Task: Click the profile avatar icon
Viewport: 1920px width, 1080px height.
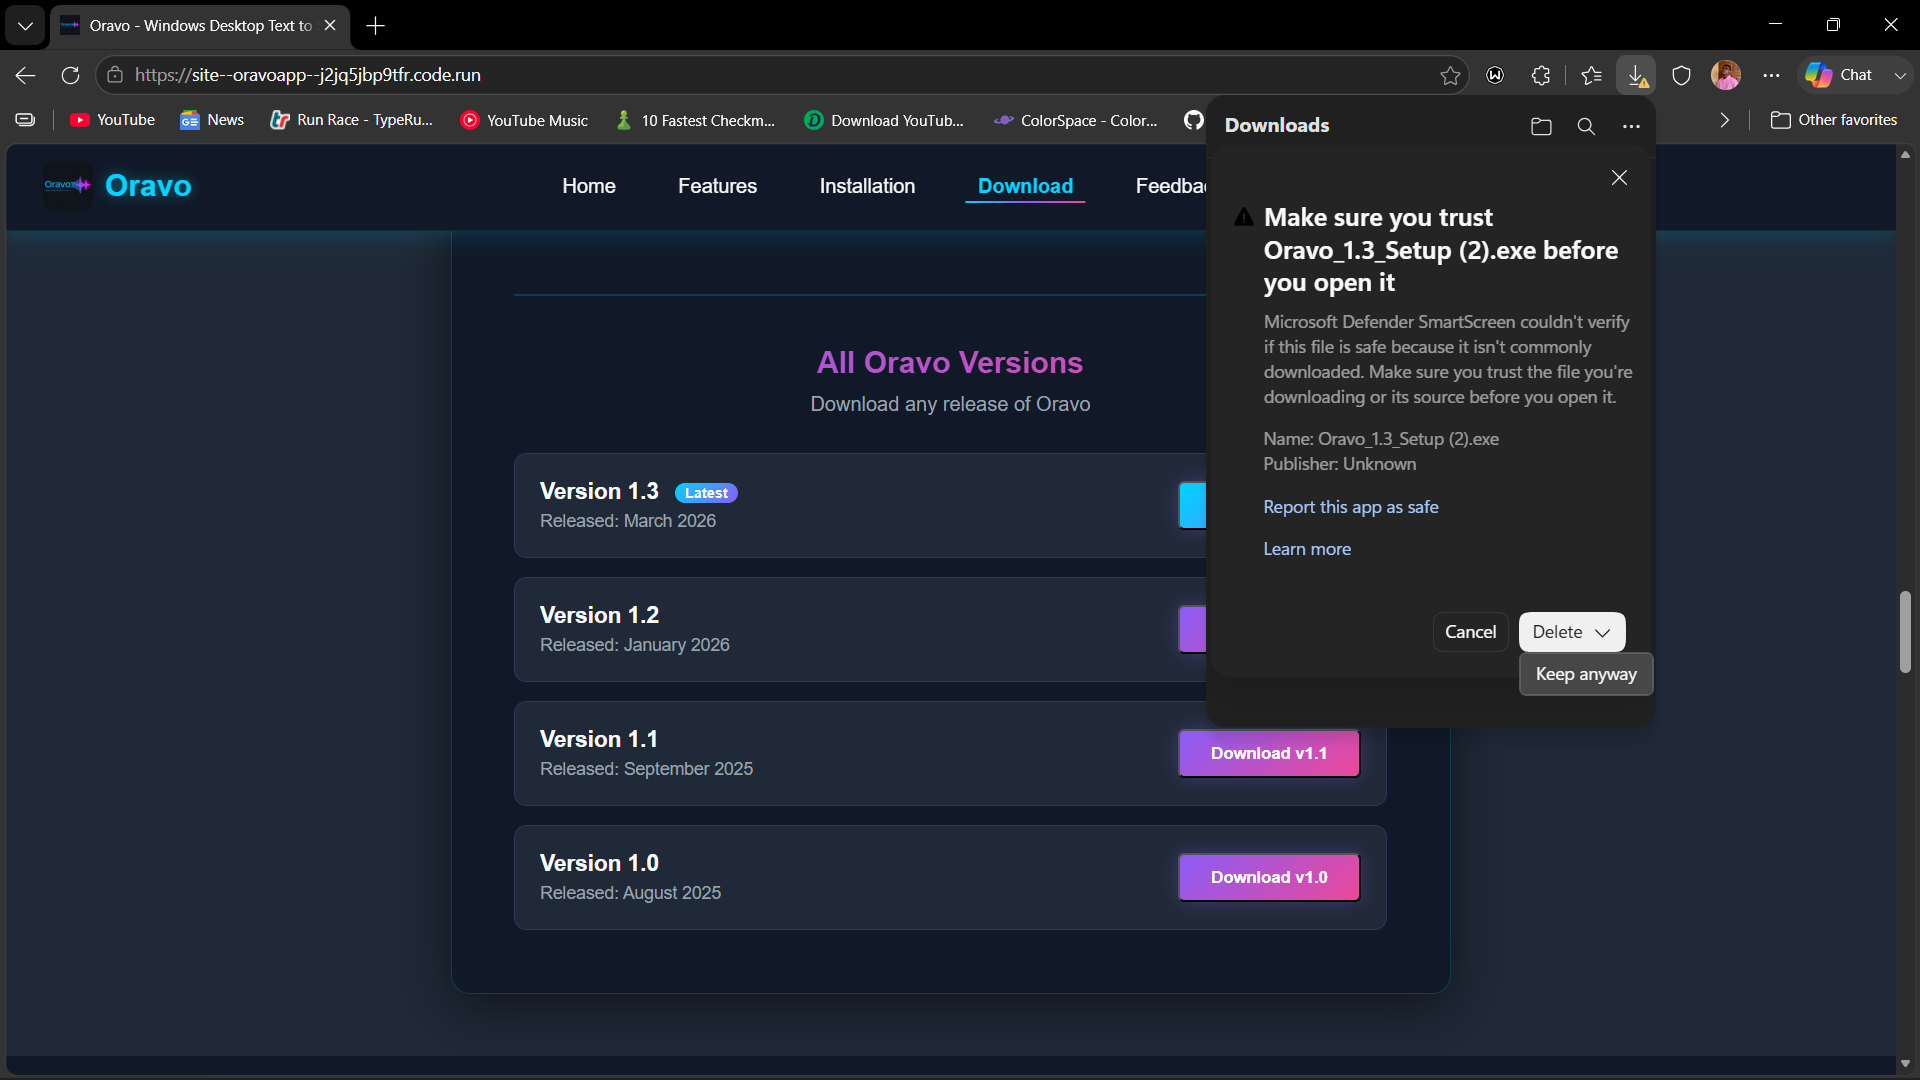Action: point(1726,75)
